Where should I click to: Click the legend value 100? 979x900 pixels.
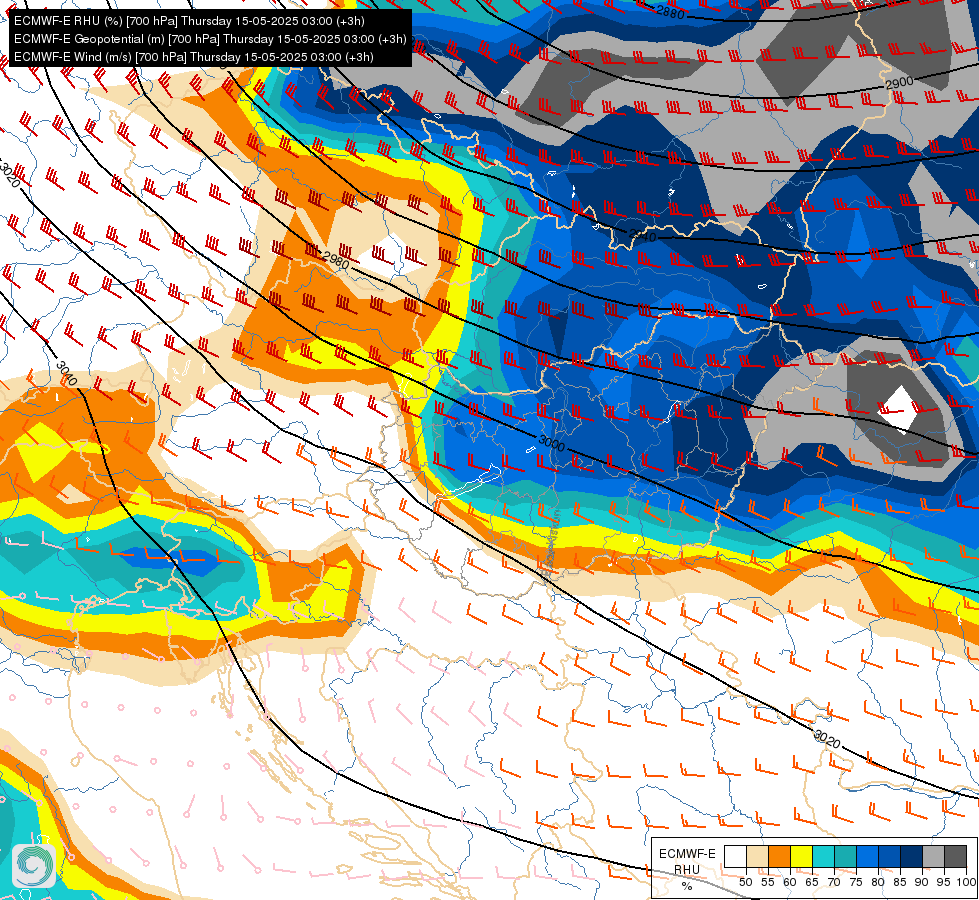[x=966, y=882]
